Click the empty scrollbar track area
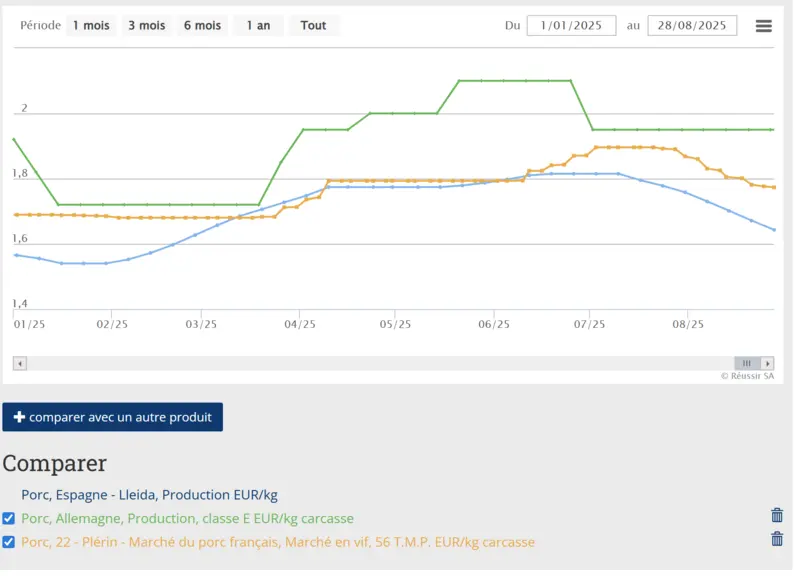The width and height of the screenshot is (795, 576). pyautogui.click(x=380, y=365)
